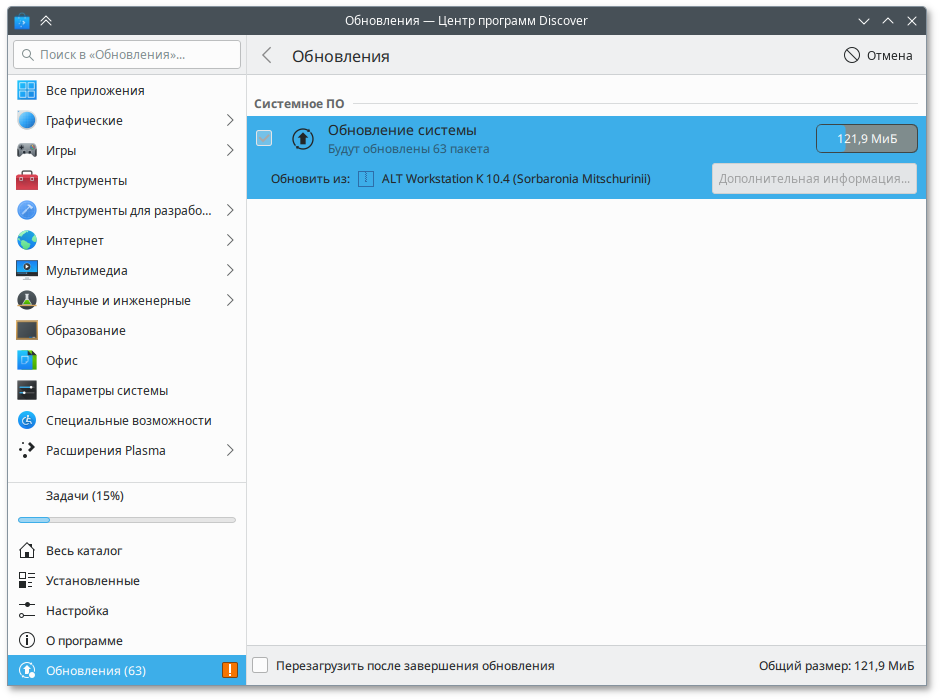Screen dimensions: 940x700
Task: Click the search field in sidebar
Action: click(127, 54)
